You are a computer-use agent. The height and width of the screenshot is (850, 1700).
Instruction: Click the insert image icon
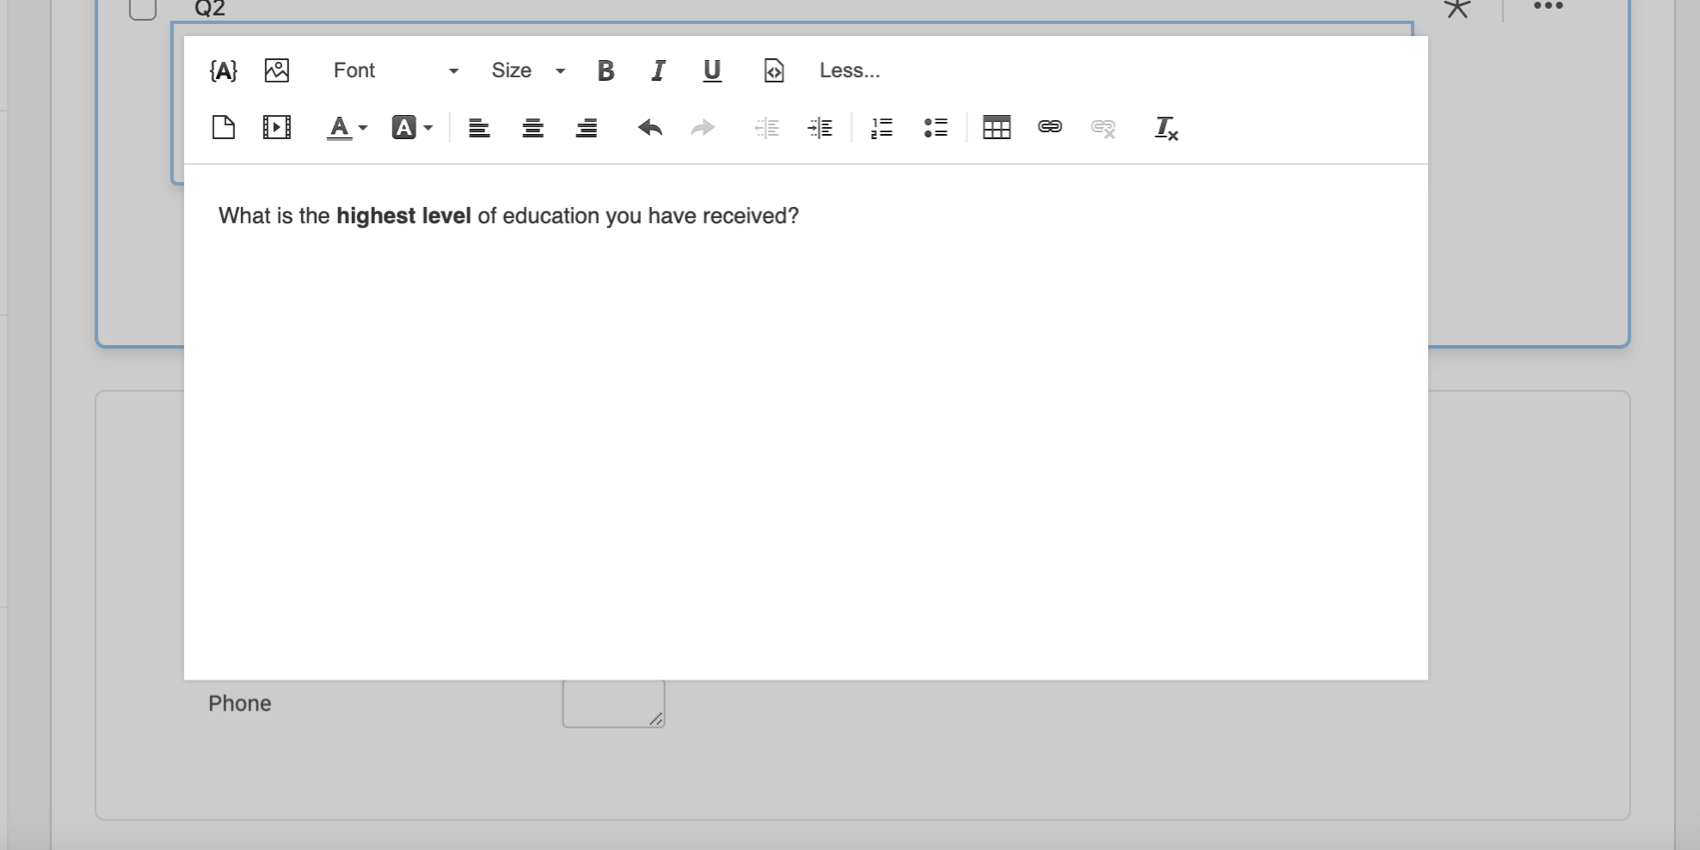[x=277, y=70]
